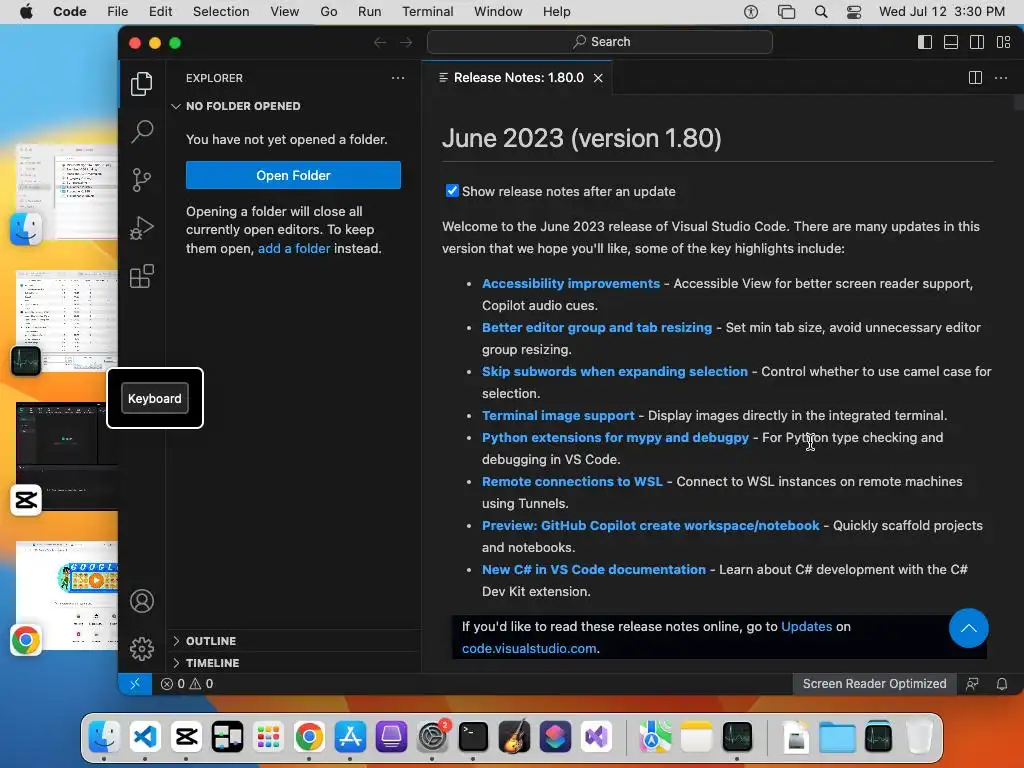The image size is (1024, 768).
Task: Open the Window menu in the menu bar
Action: tap(498, 12)
